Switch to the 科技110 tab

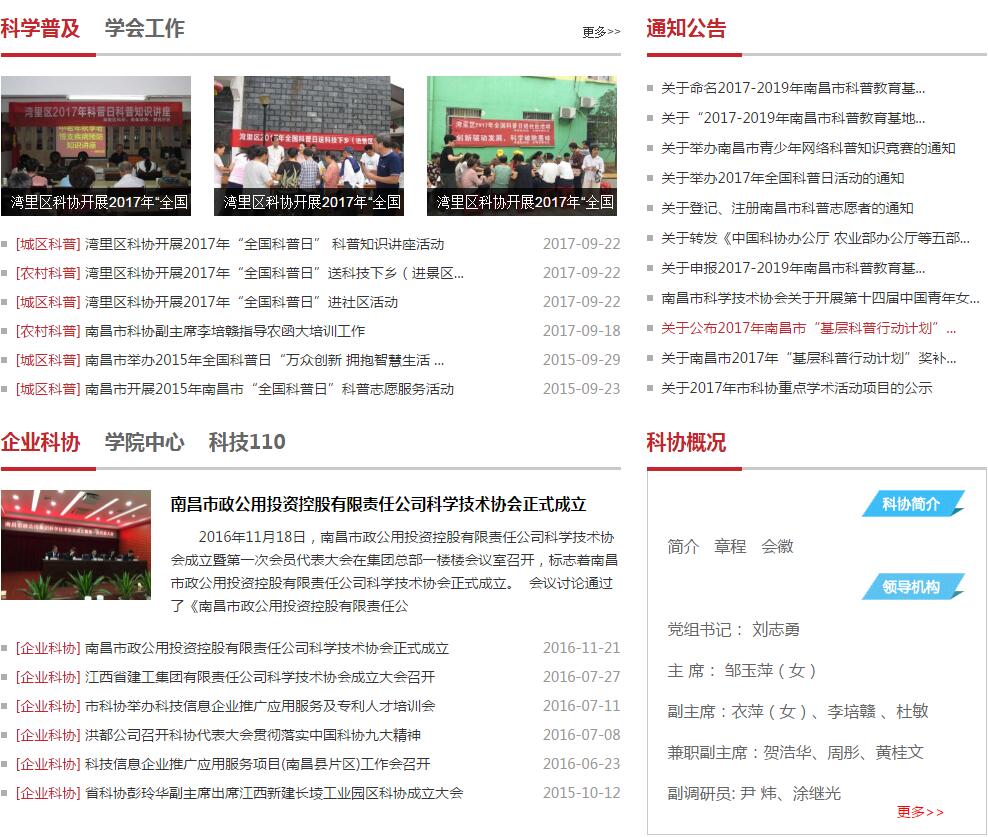pyautogui.click(x=247, y=442)
